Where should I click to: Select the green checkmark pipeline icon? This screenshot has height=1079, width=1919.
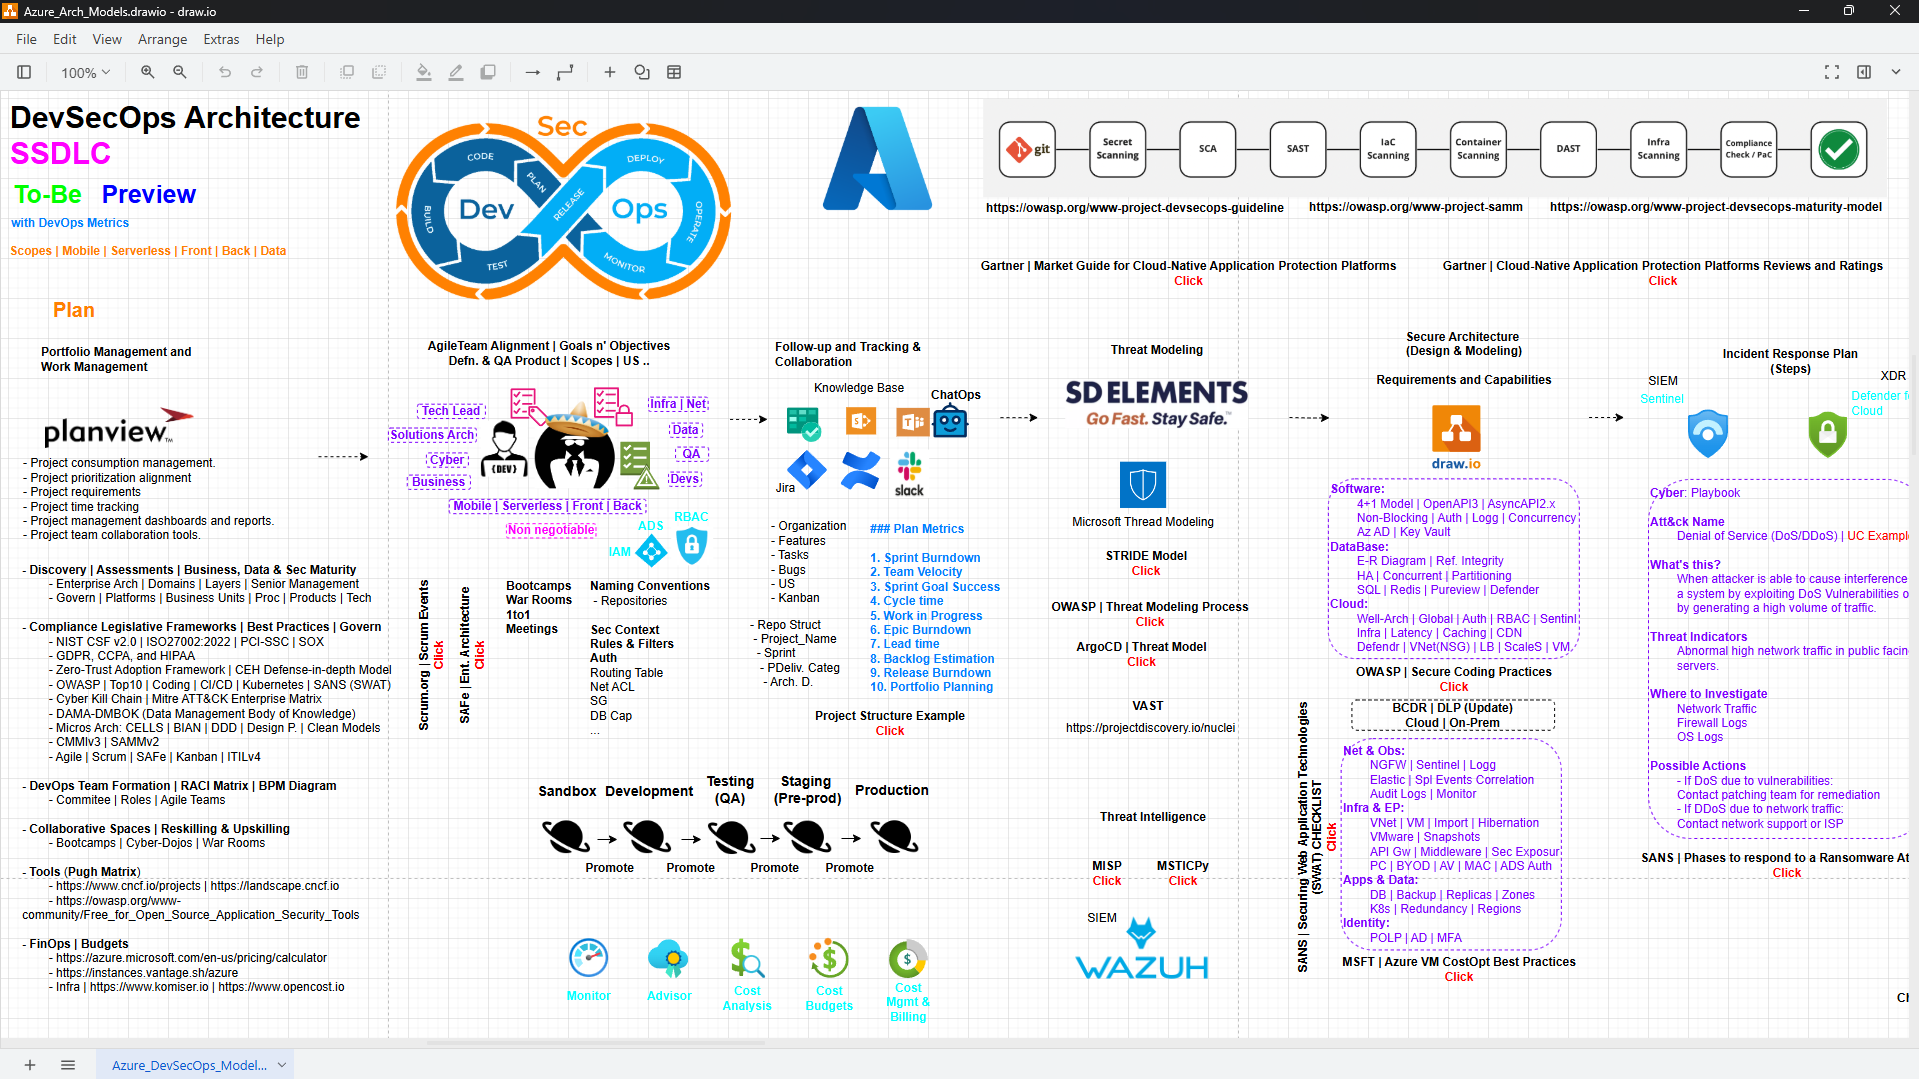[1839, 149]
